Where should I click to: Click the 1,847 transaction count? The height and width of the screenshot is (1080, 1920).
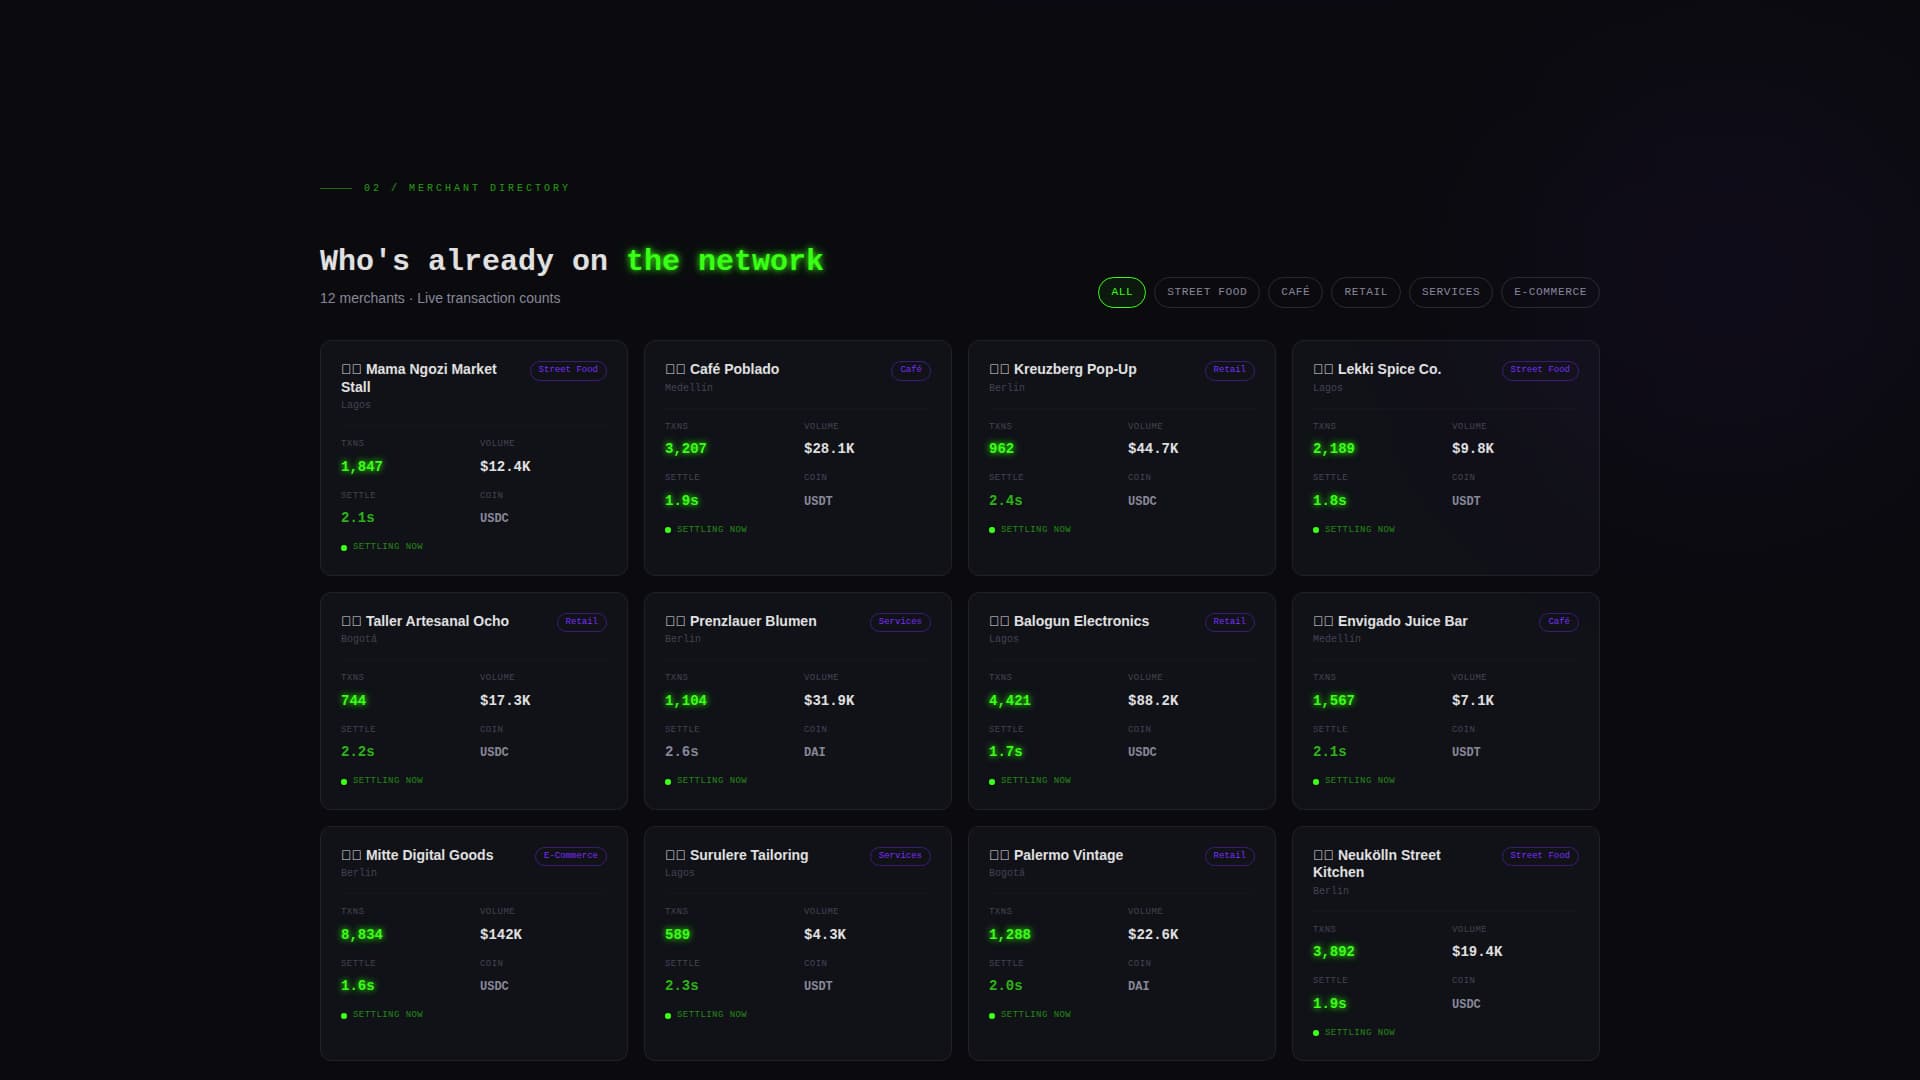(x=362, y=467)
